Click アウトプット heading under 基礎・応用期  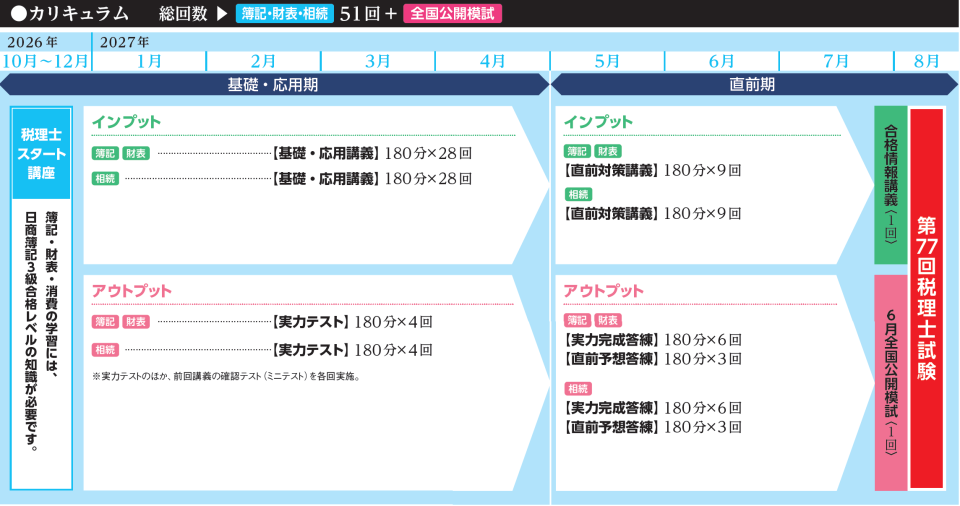(x=131, y=290)
